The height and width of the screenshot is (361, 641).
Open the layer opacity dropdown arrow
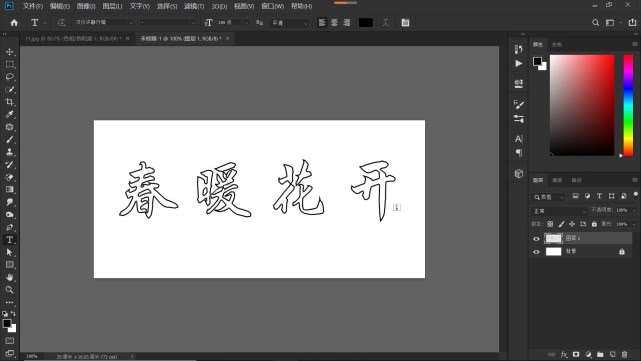coord(634,210)
